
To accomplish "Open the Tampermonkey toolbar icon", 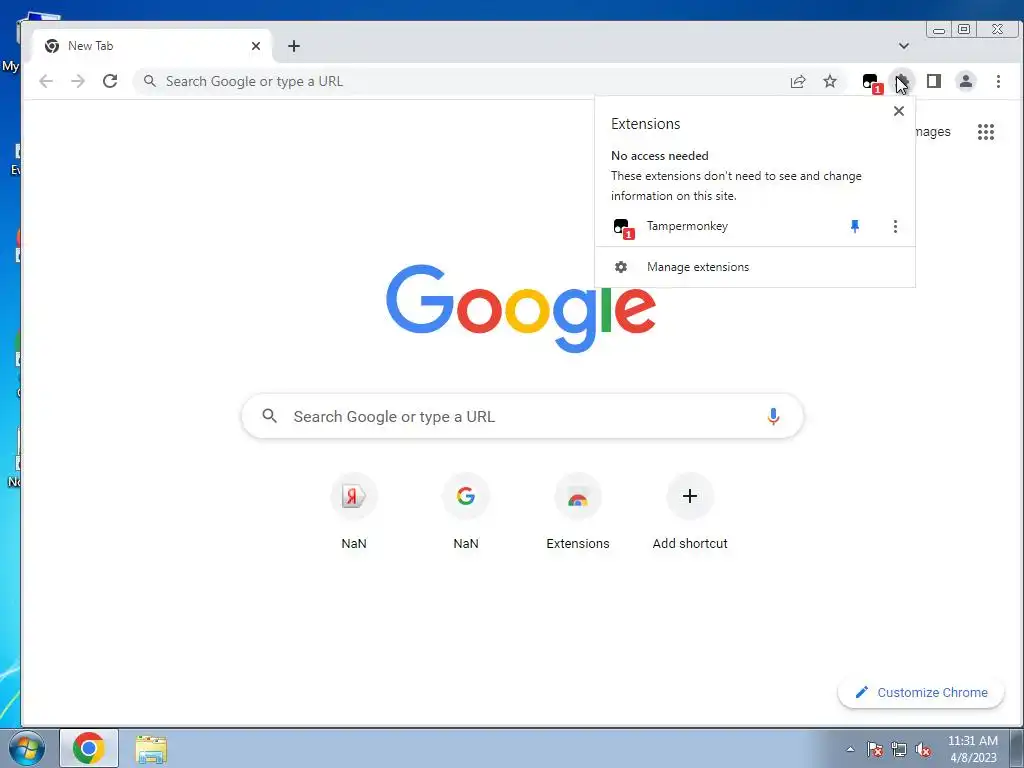I will pos(872,83).
